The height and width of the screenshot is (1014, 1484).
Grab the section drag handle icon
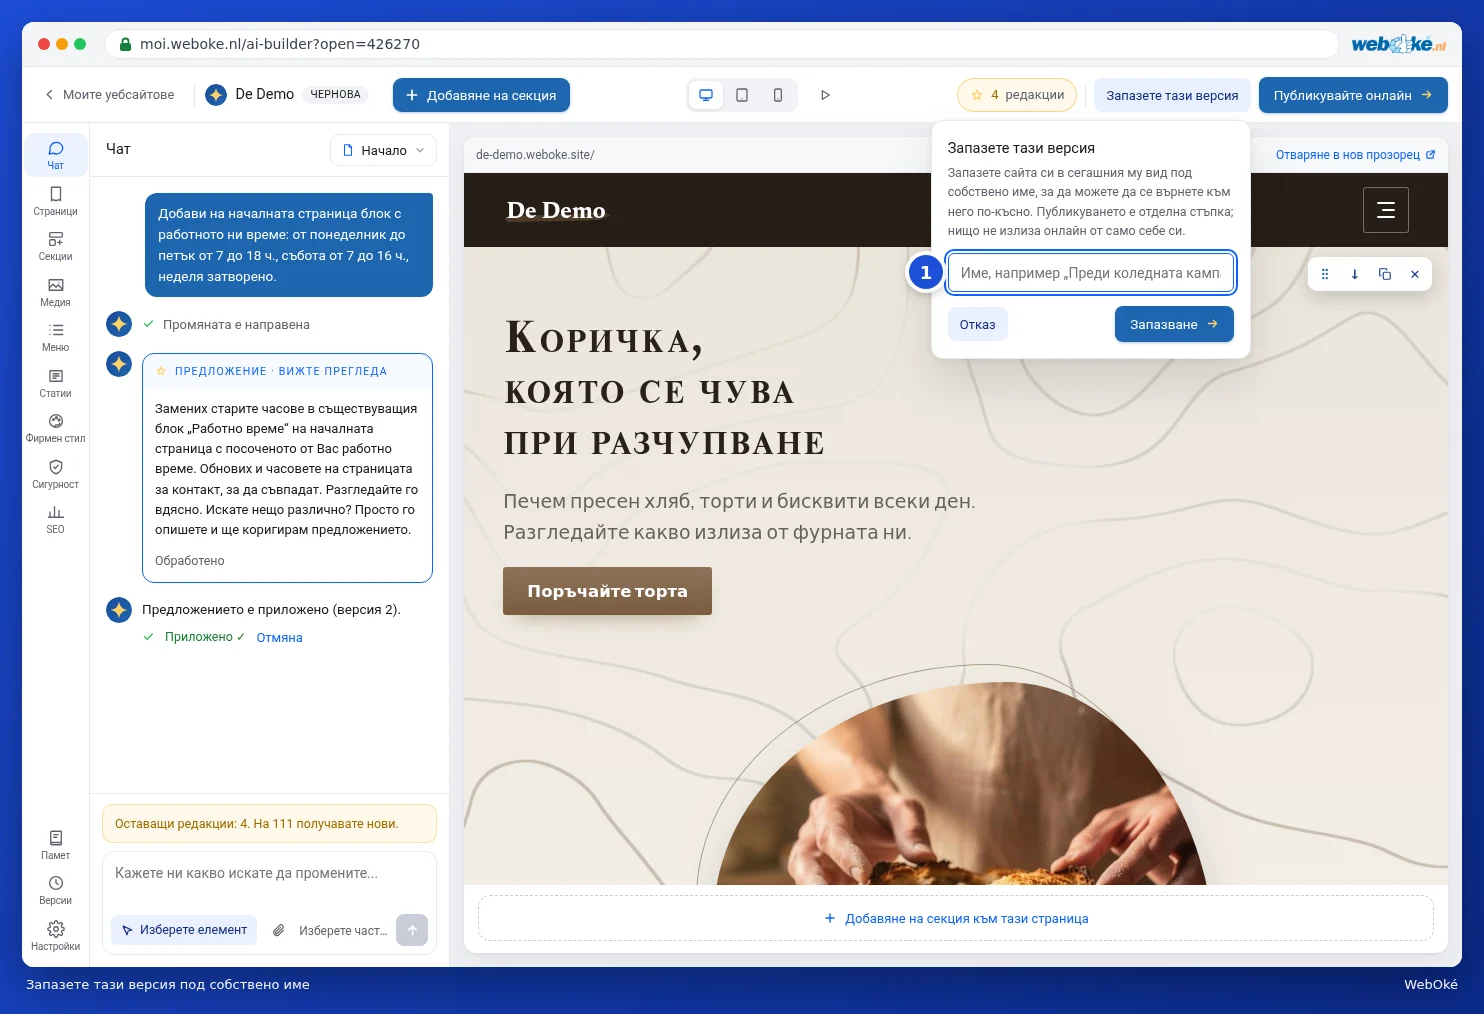pos(1325,274)
